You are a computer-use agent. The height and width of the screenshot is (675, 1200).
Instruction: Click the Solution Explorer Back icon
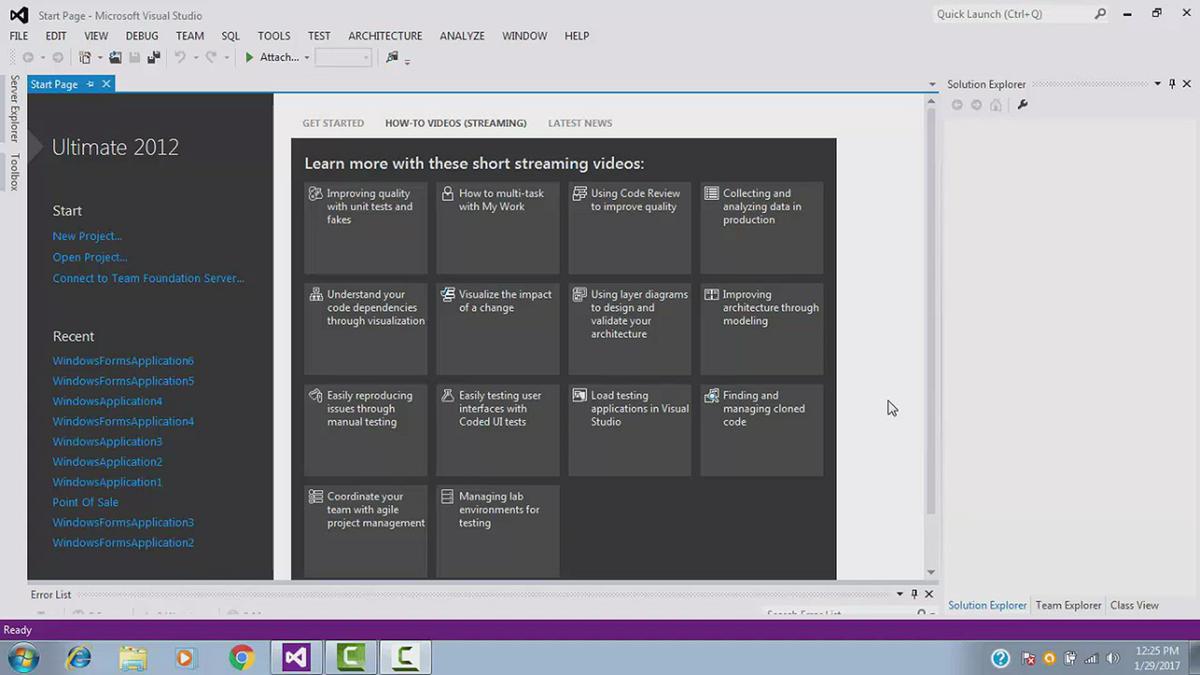pos(957,105)
